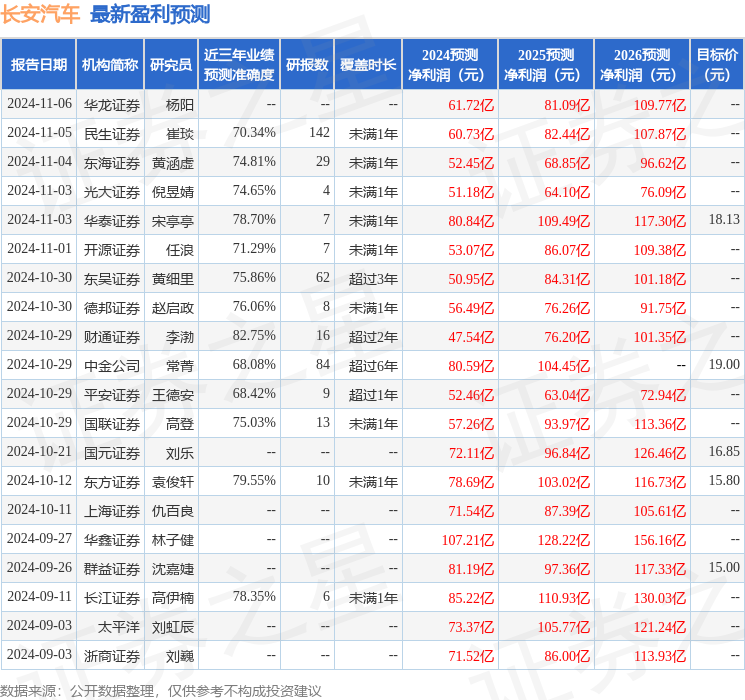
Task: Click the 研究员 column header
Action: 171,65
